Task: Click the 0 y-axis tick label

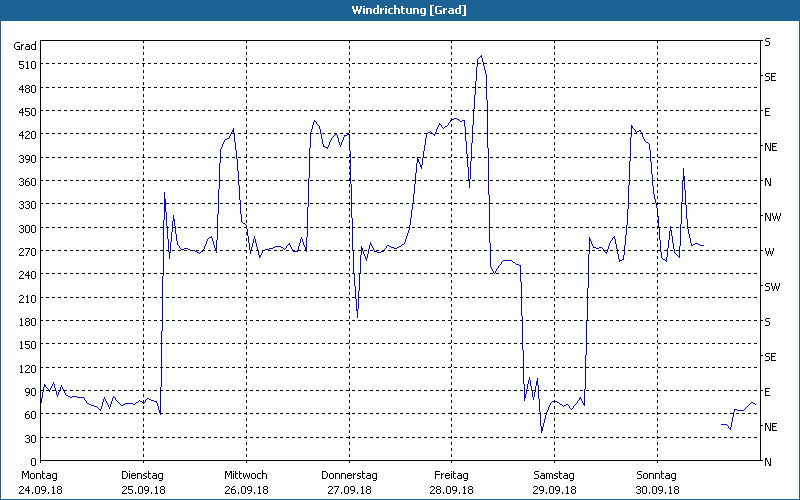Action: click(x=32, y=462)
